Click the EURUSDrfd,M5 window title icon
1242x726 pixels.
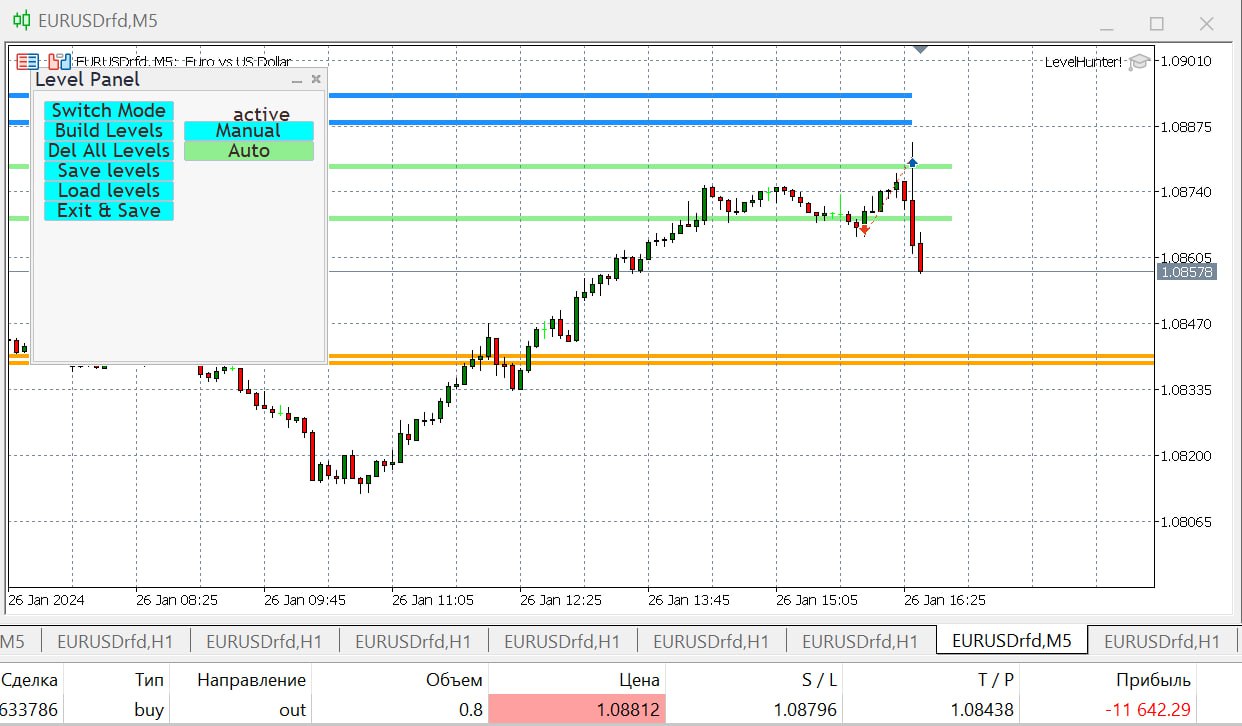[x=17, y=21]
